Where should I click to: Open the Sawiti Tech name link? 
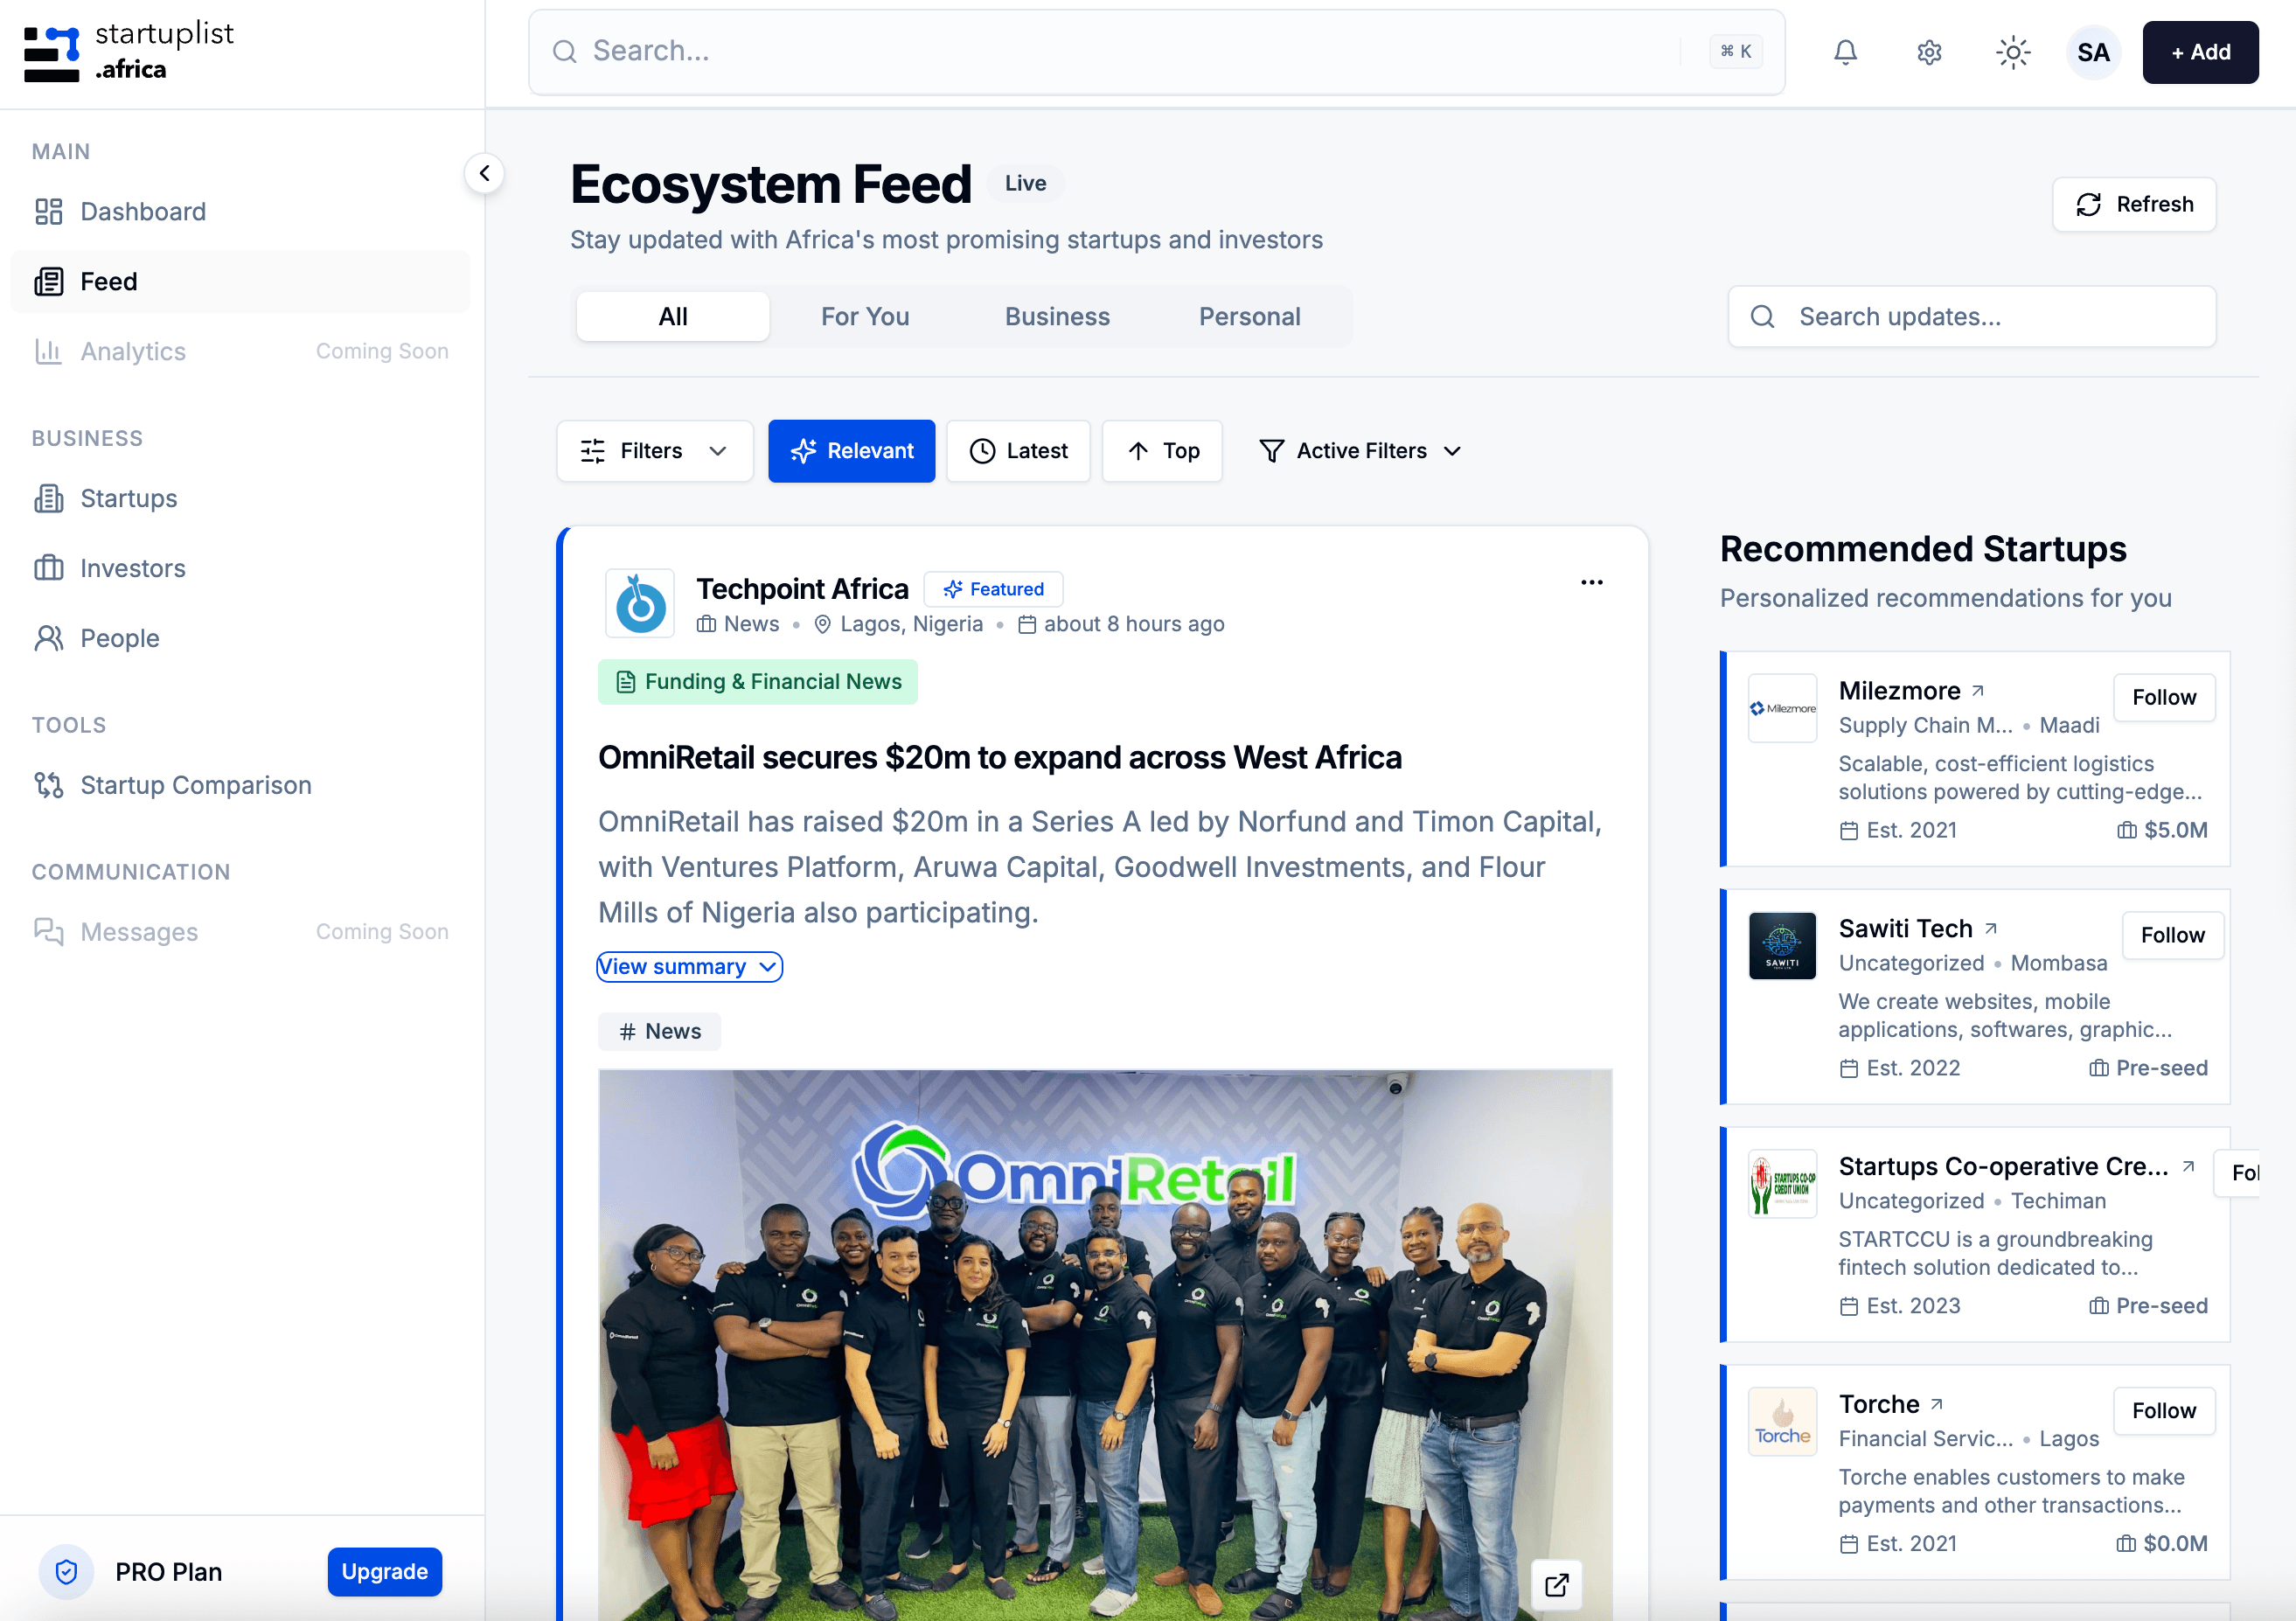tap(1905, 929)
